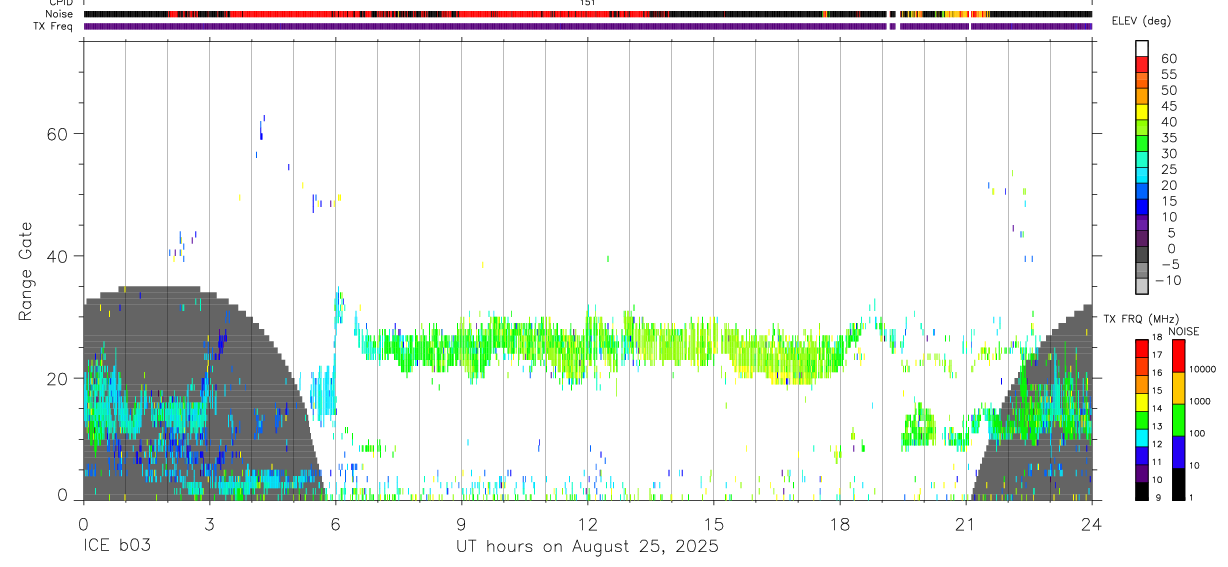
Task: Click 'UT hours on August 25, 2025' axis title
Action: 587,547
